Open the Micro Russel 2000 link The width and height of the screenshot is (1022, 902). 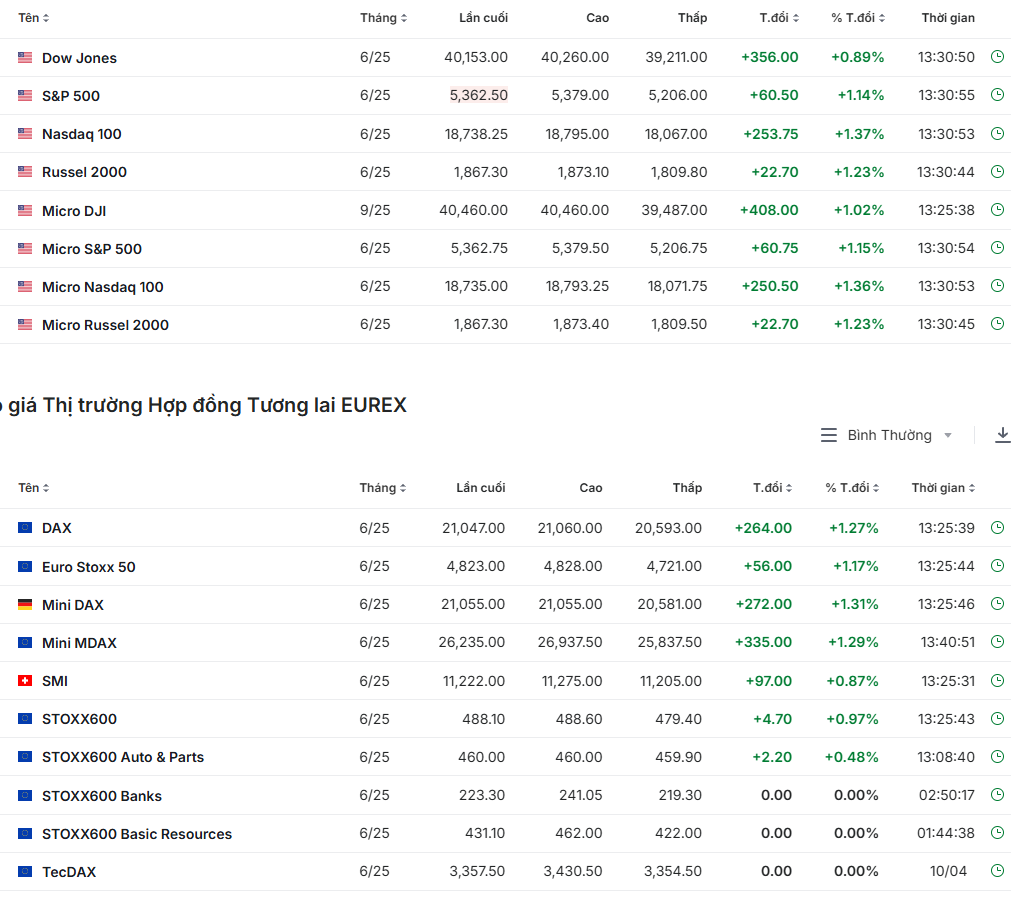pyautogui.click(x=105, y=325)
